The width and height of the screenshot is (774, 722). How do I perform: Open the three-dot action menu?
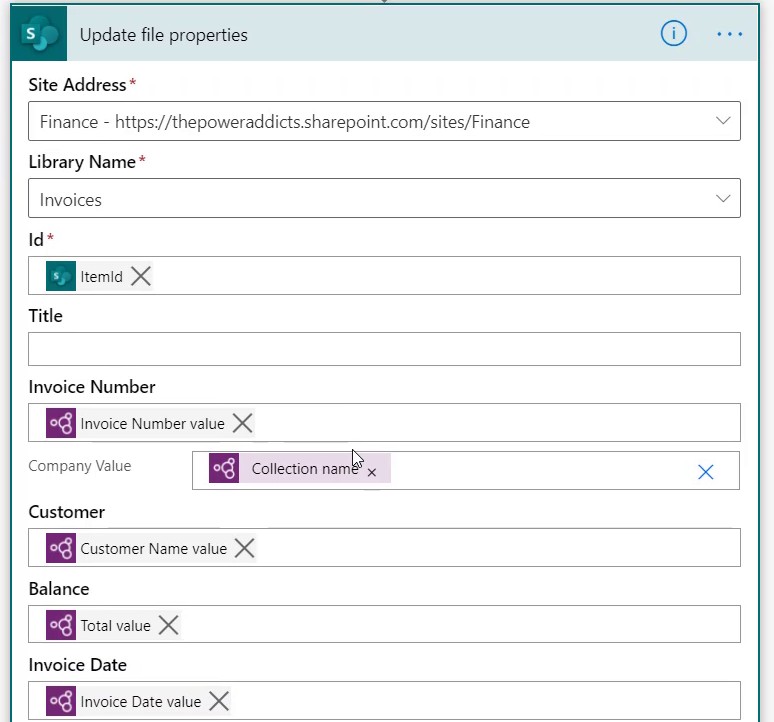tap(730, 34)
